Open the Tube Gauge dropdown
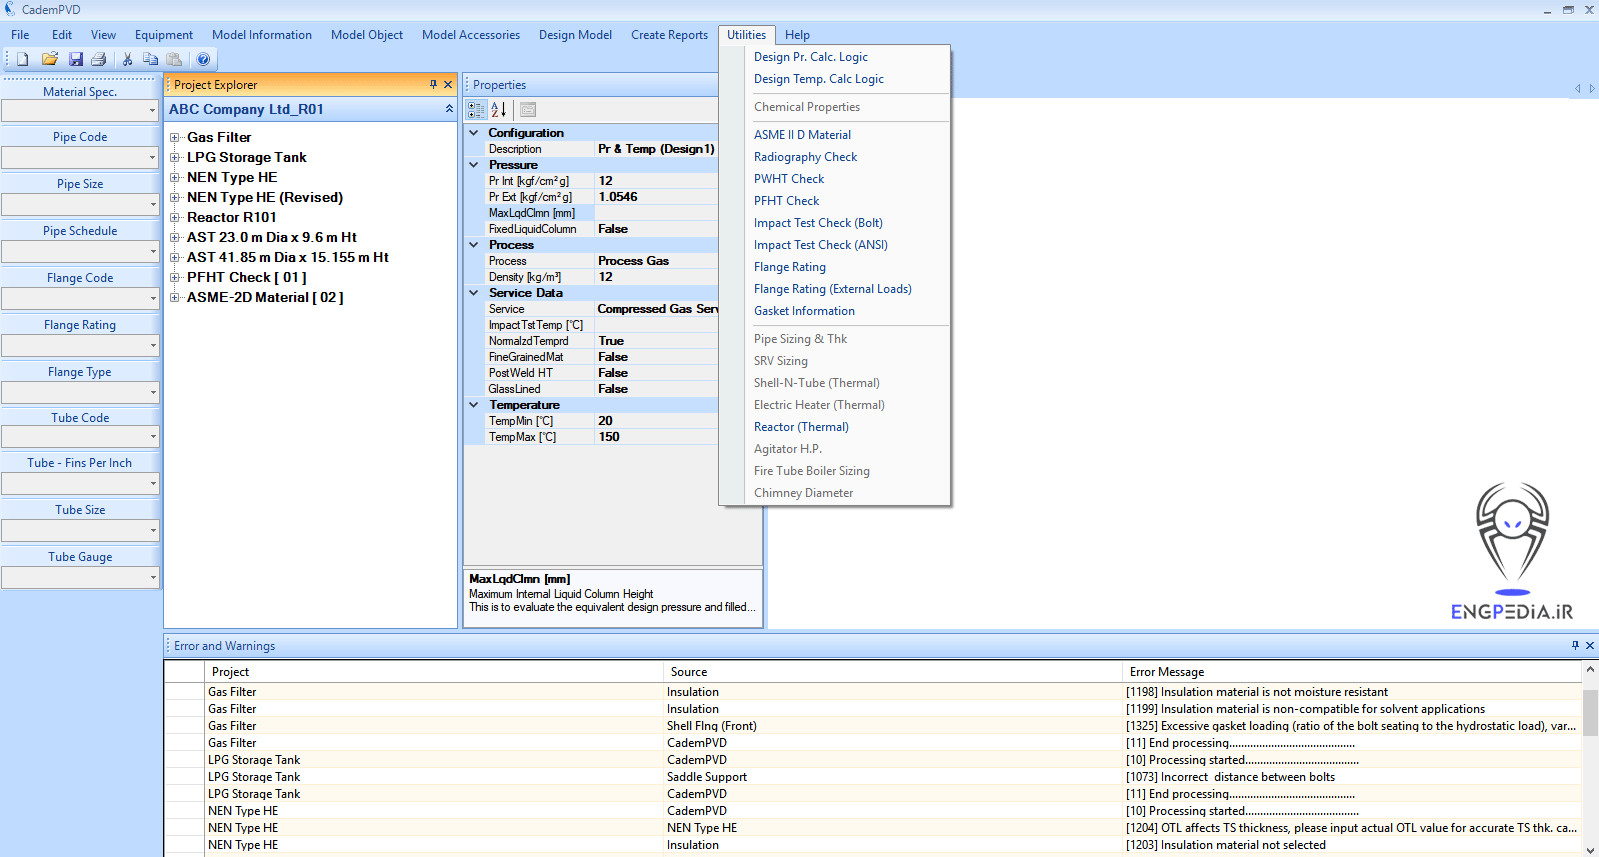This screenshot has height=857, width=1599. [152, 577]
